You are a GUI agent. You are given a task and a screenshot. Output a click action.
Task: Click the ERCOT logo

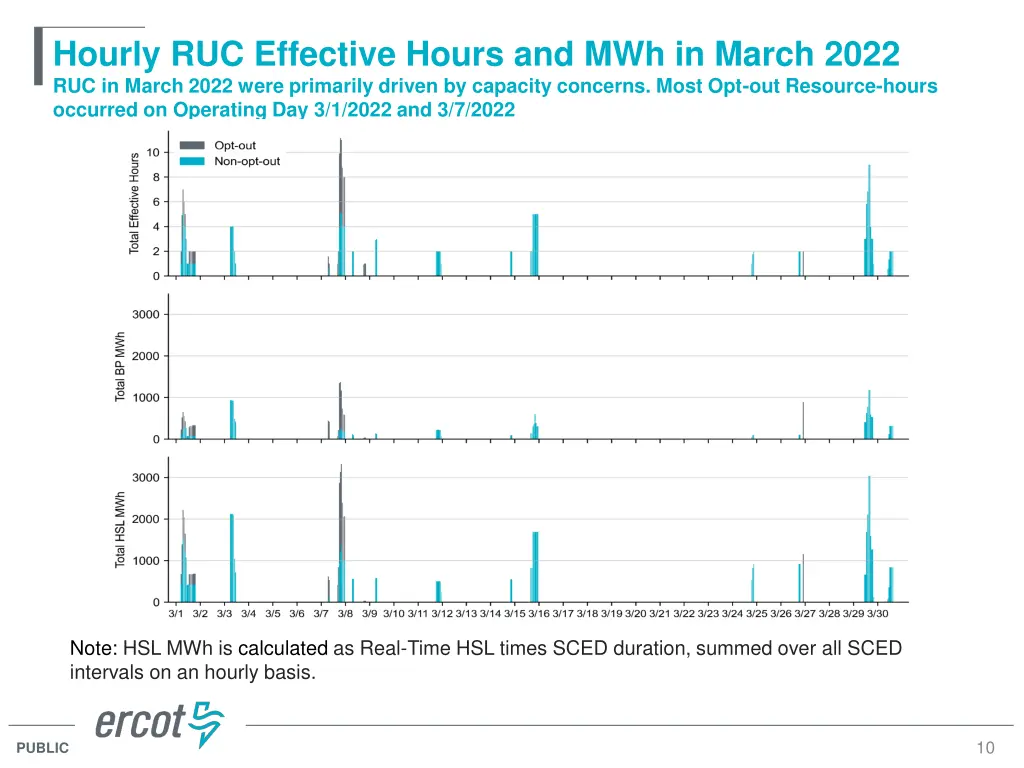(159, 724)
